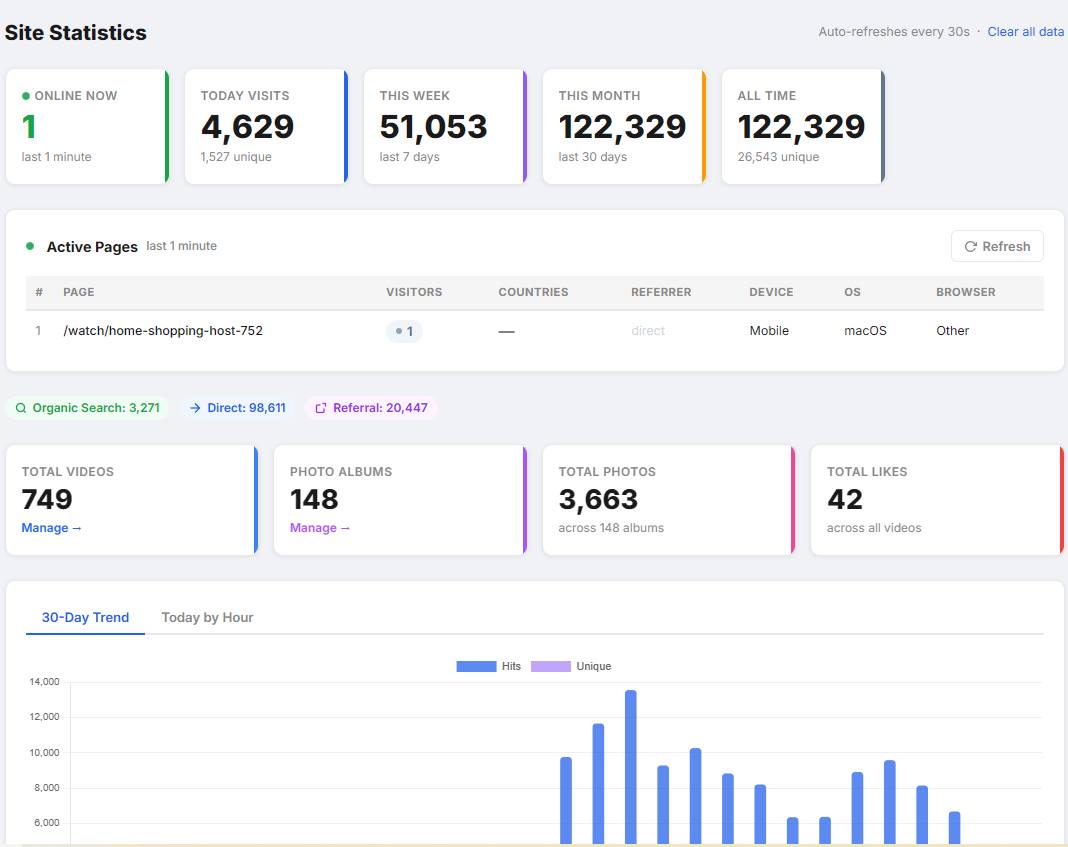Screen dimensions: 1068x847
Task: Switch to the 30-Day Trend tab
Action: (x=85, y=618)
